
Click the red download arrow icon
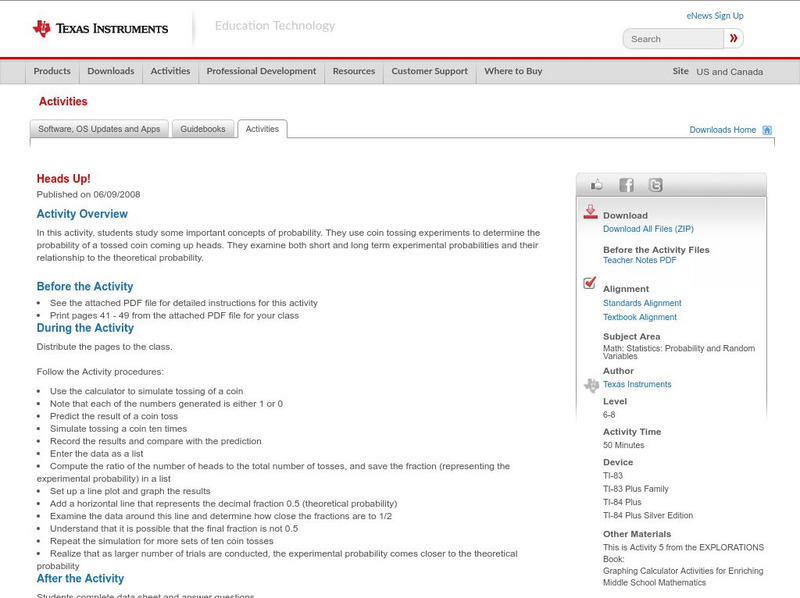point(590,212)
